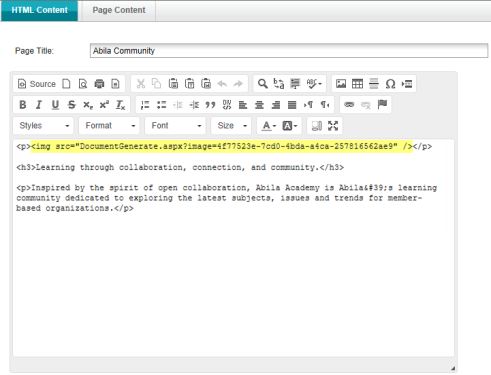Screen dimensions: 491x375
Task: Click the Print icon
Action: click(99, 84)
